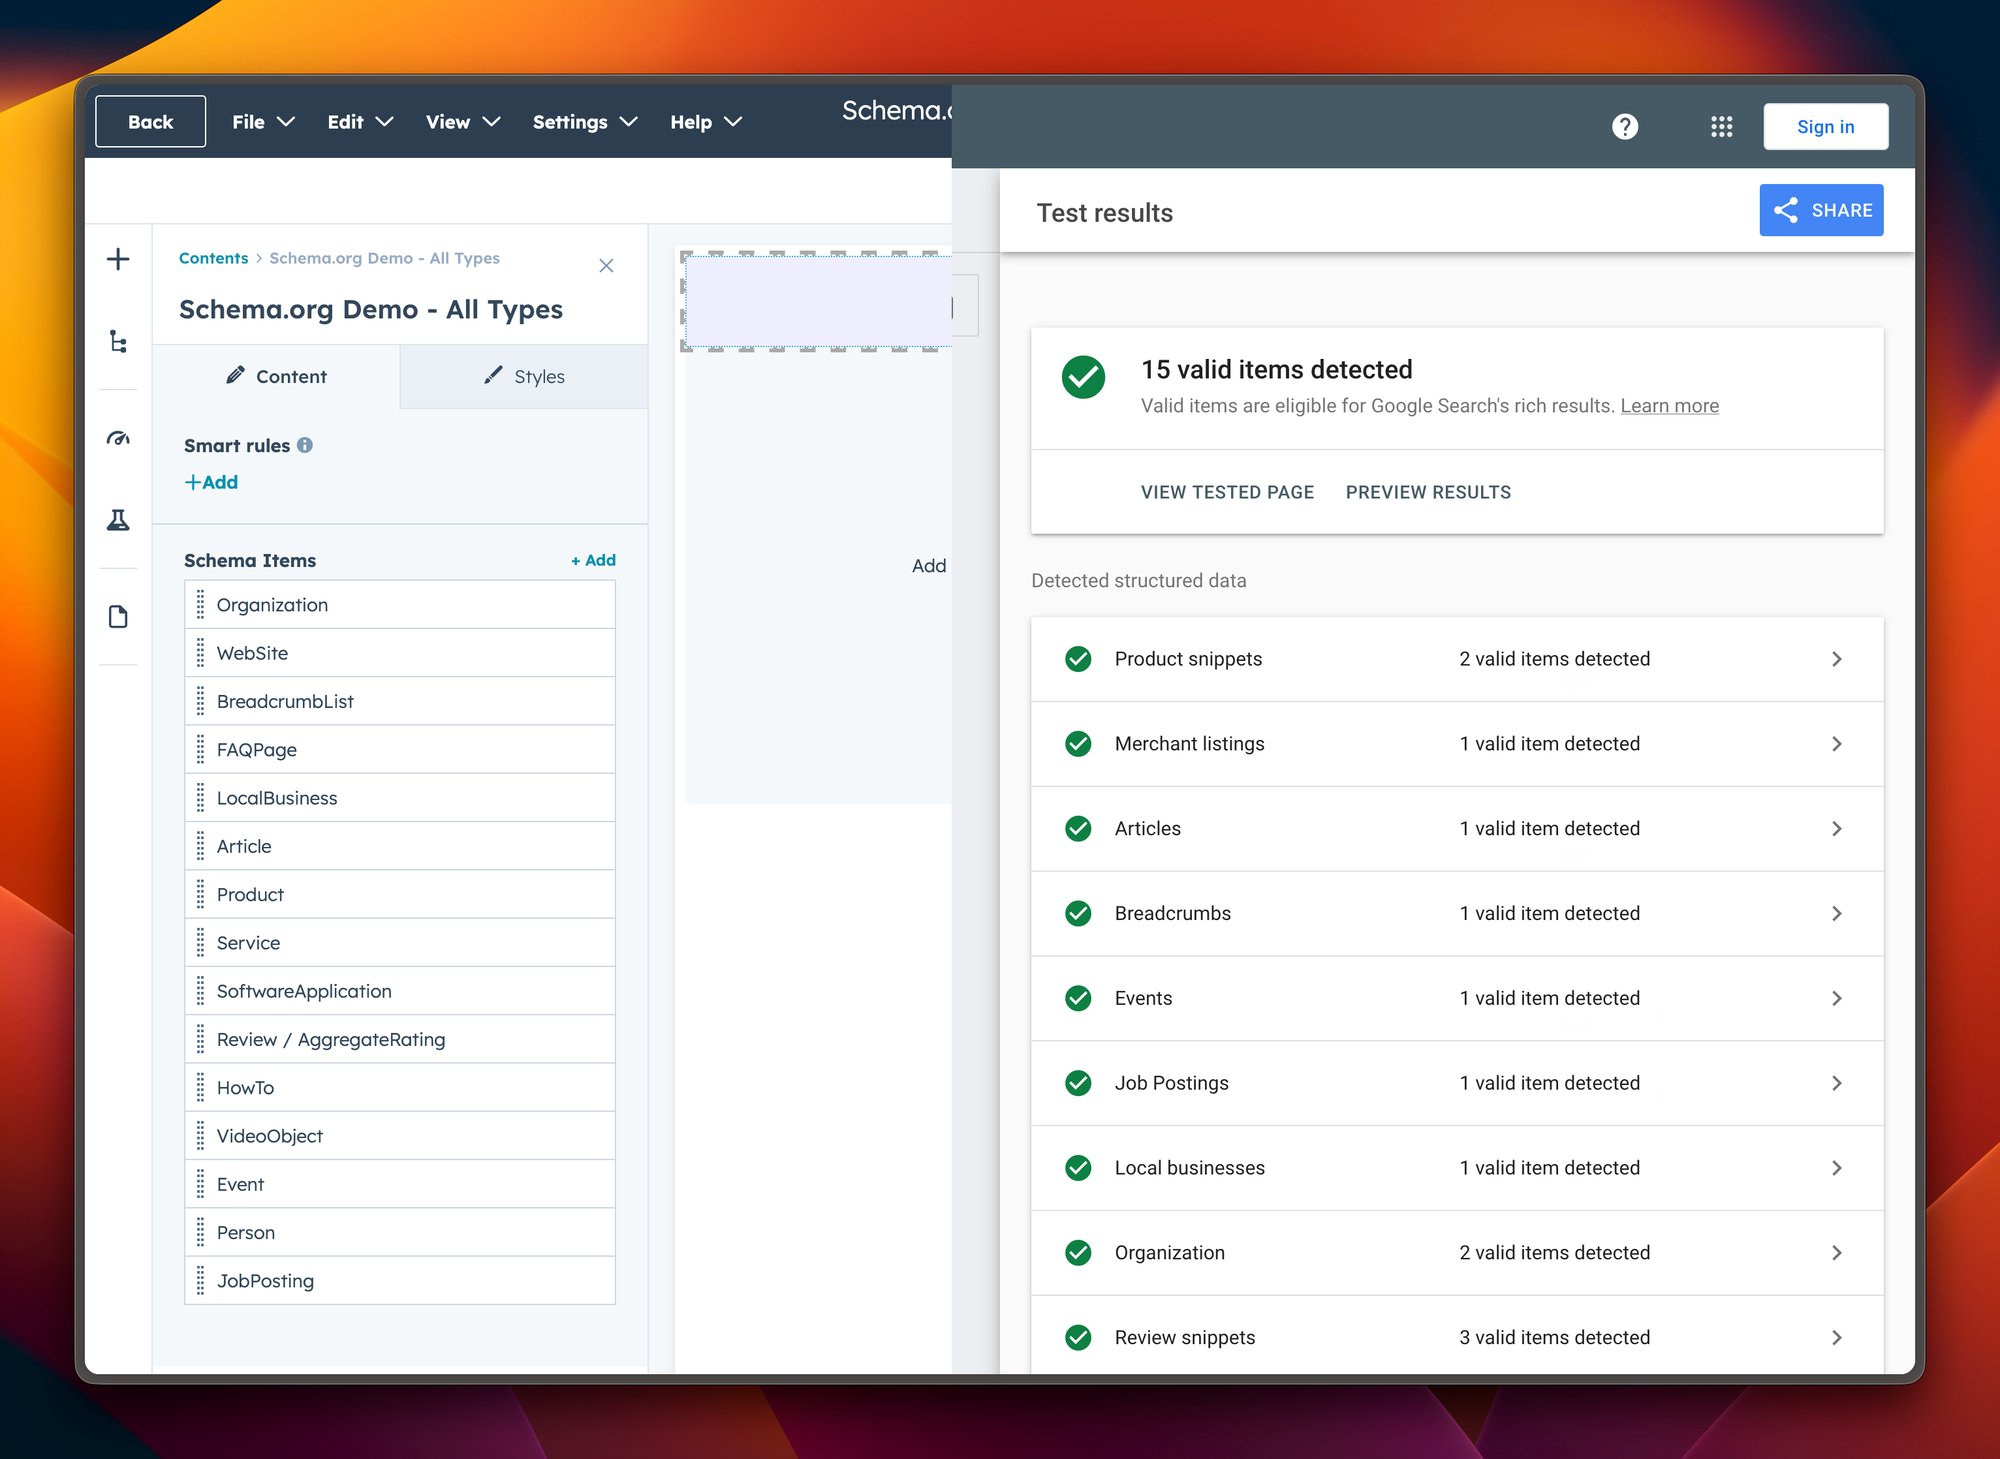
Task: Expand the Product snippets result row
Action: (1836, 659)
